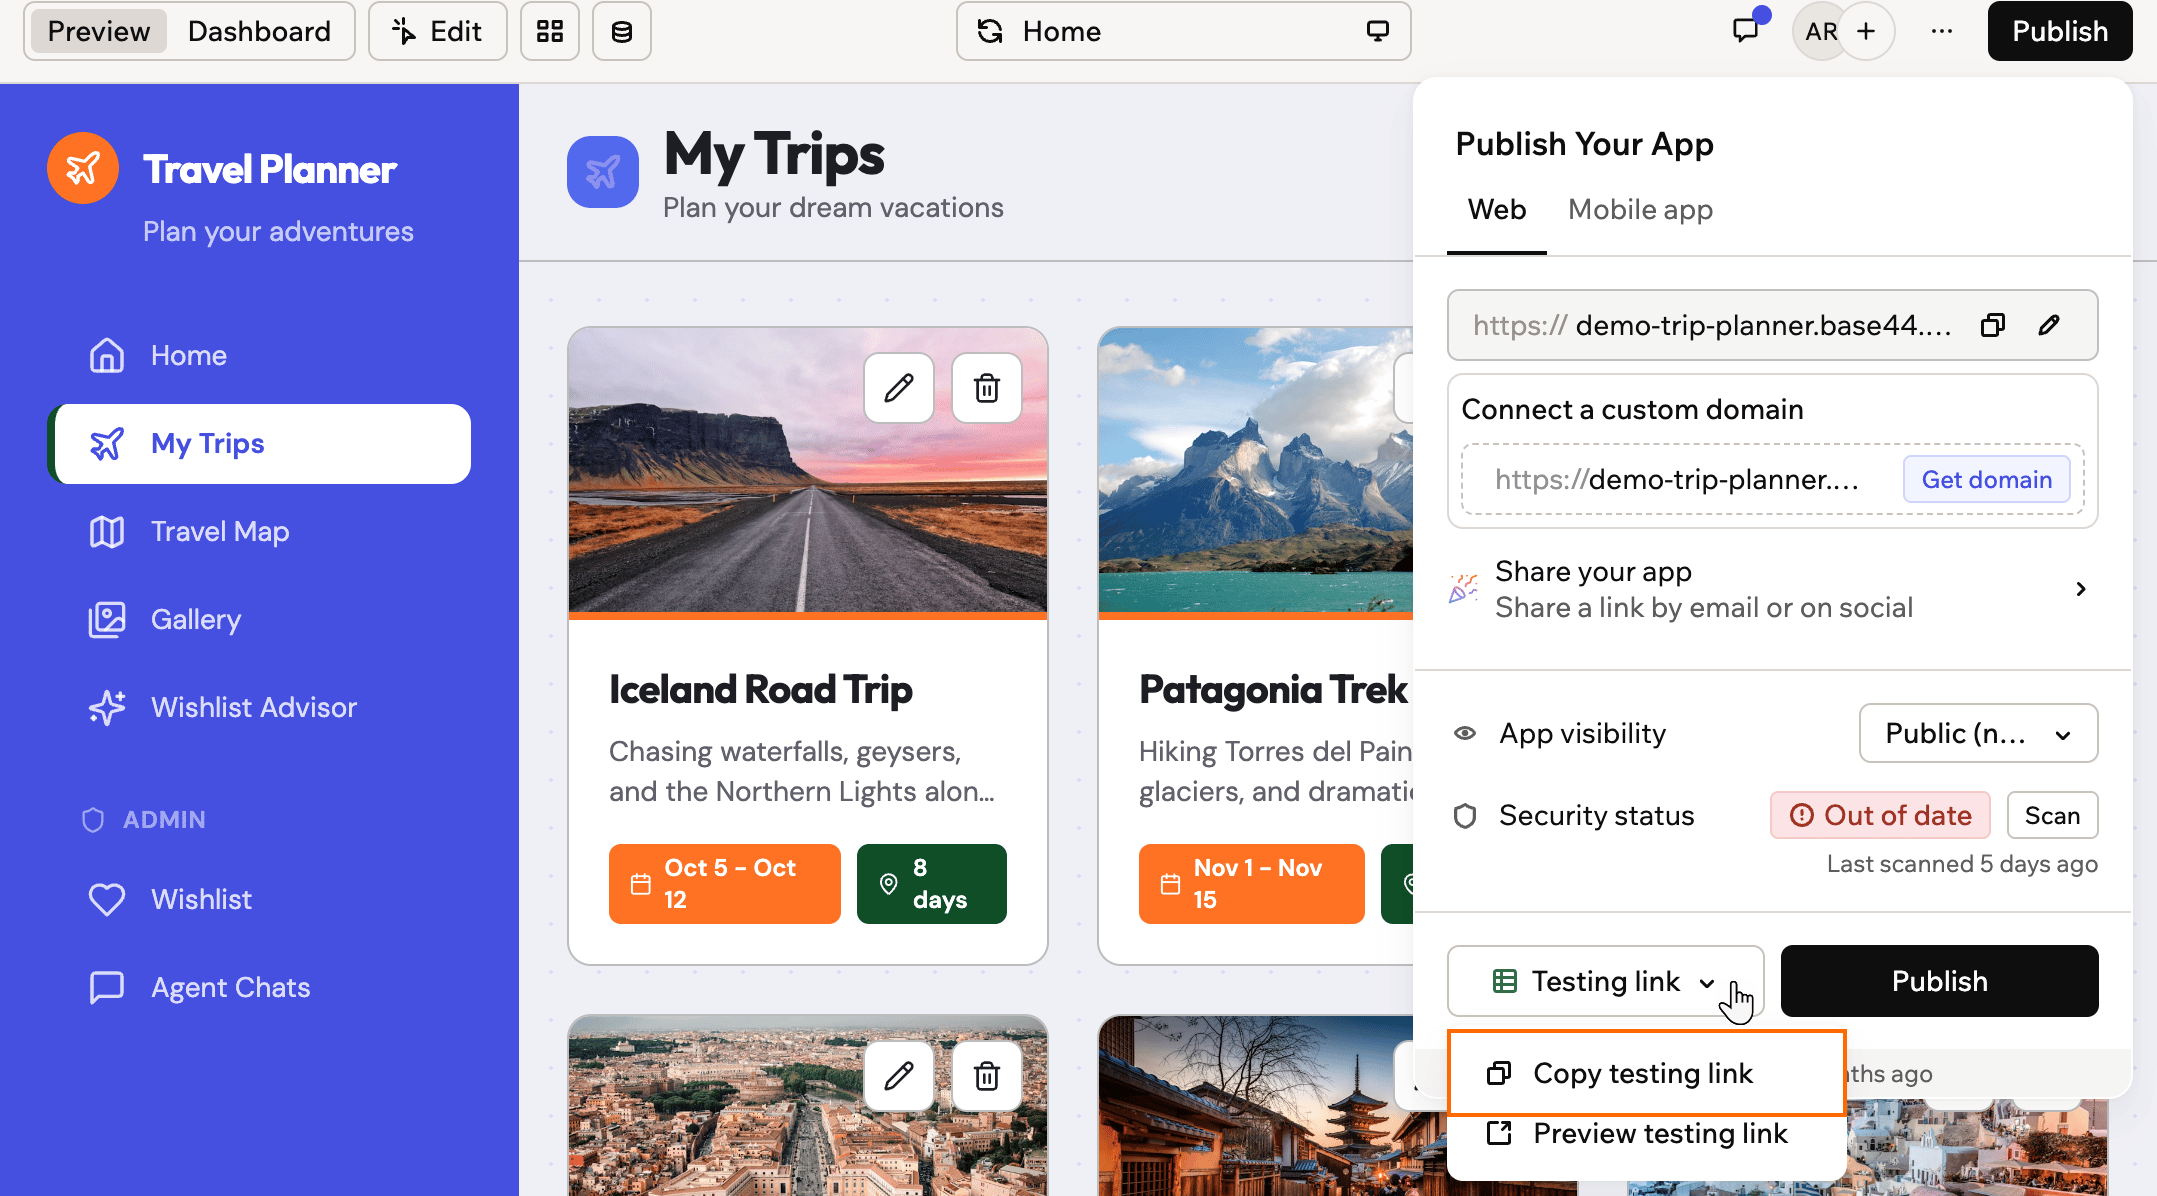
Task: Open Home in the sidebar
Action: [x=259, y=355]
